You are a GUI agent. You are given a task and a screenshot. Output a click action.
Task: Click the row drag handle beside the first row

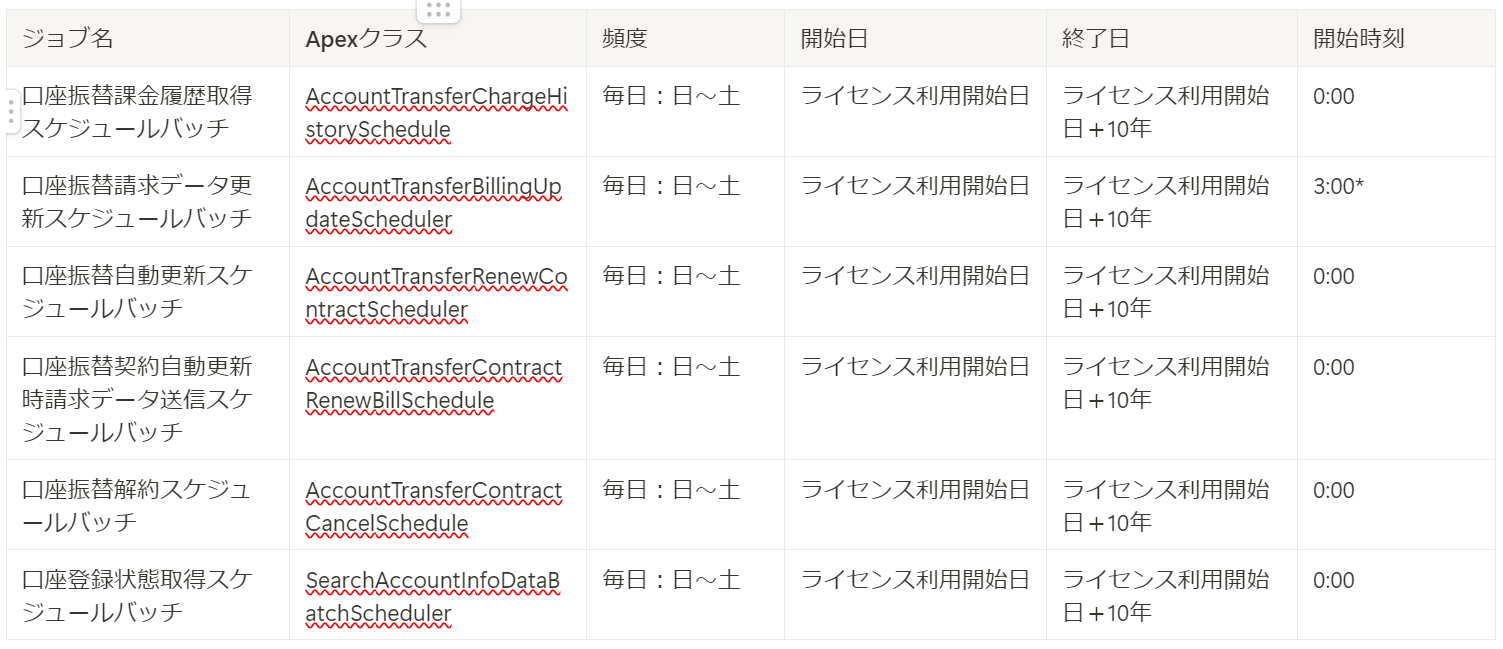(x=11, y=111)
